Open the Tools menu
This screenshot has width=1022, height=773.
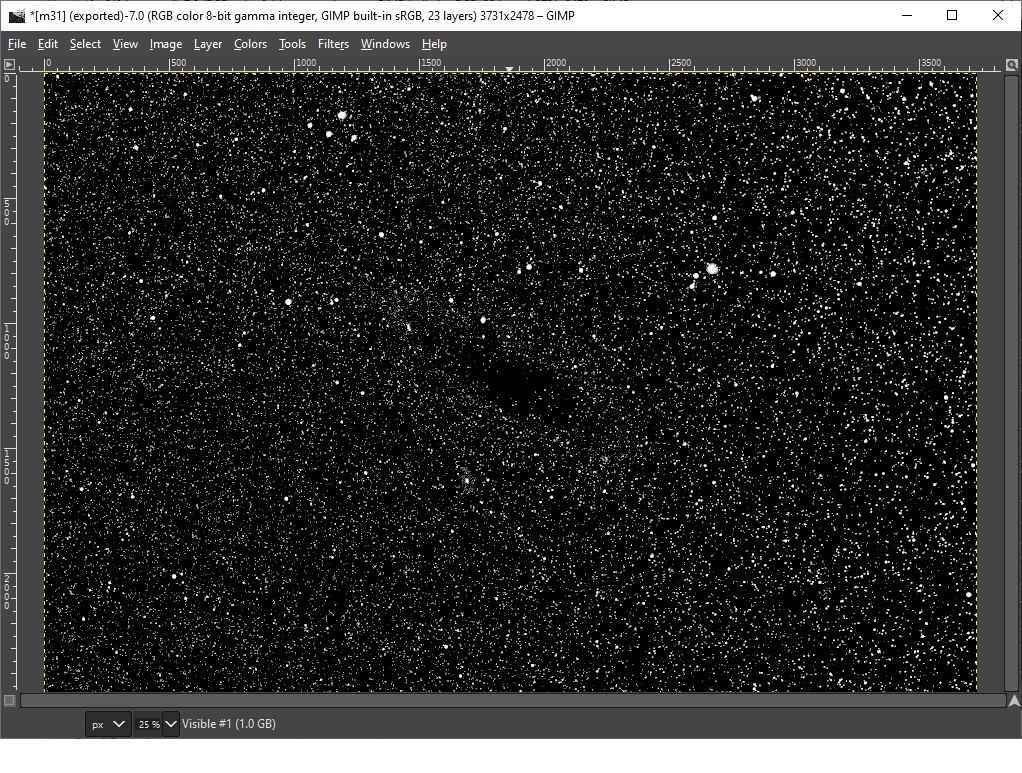click(292, 44)
